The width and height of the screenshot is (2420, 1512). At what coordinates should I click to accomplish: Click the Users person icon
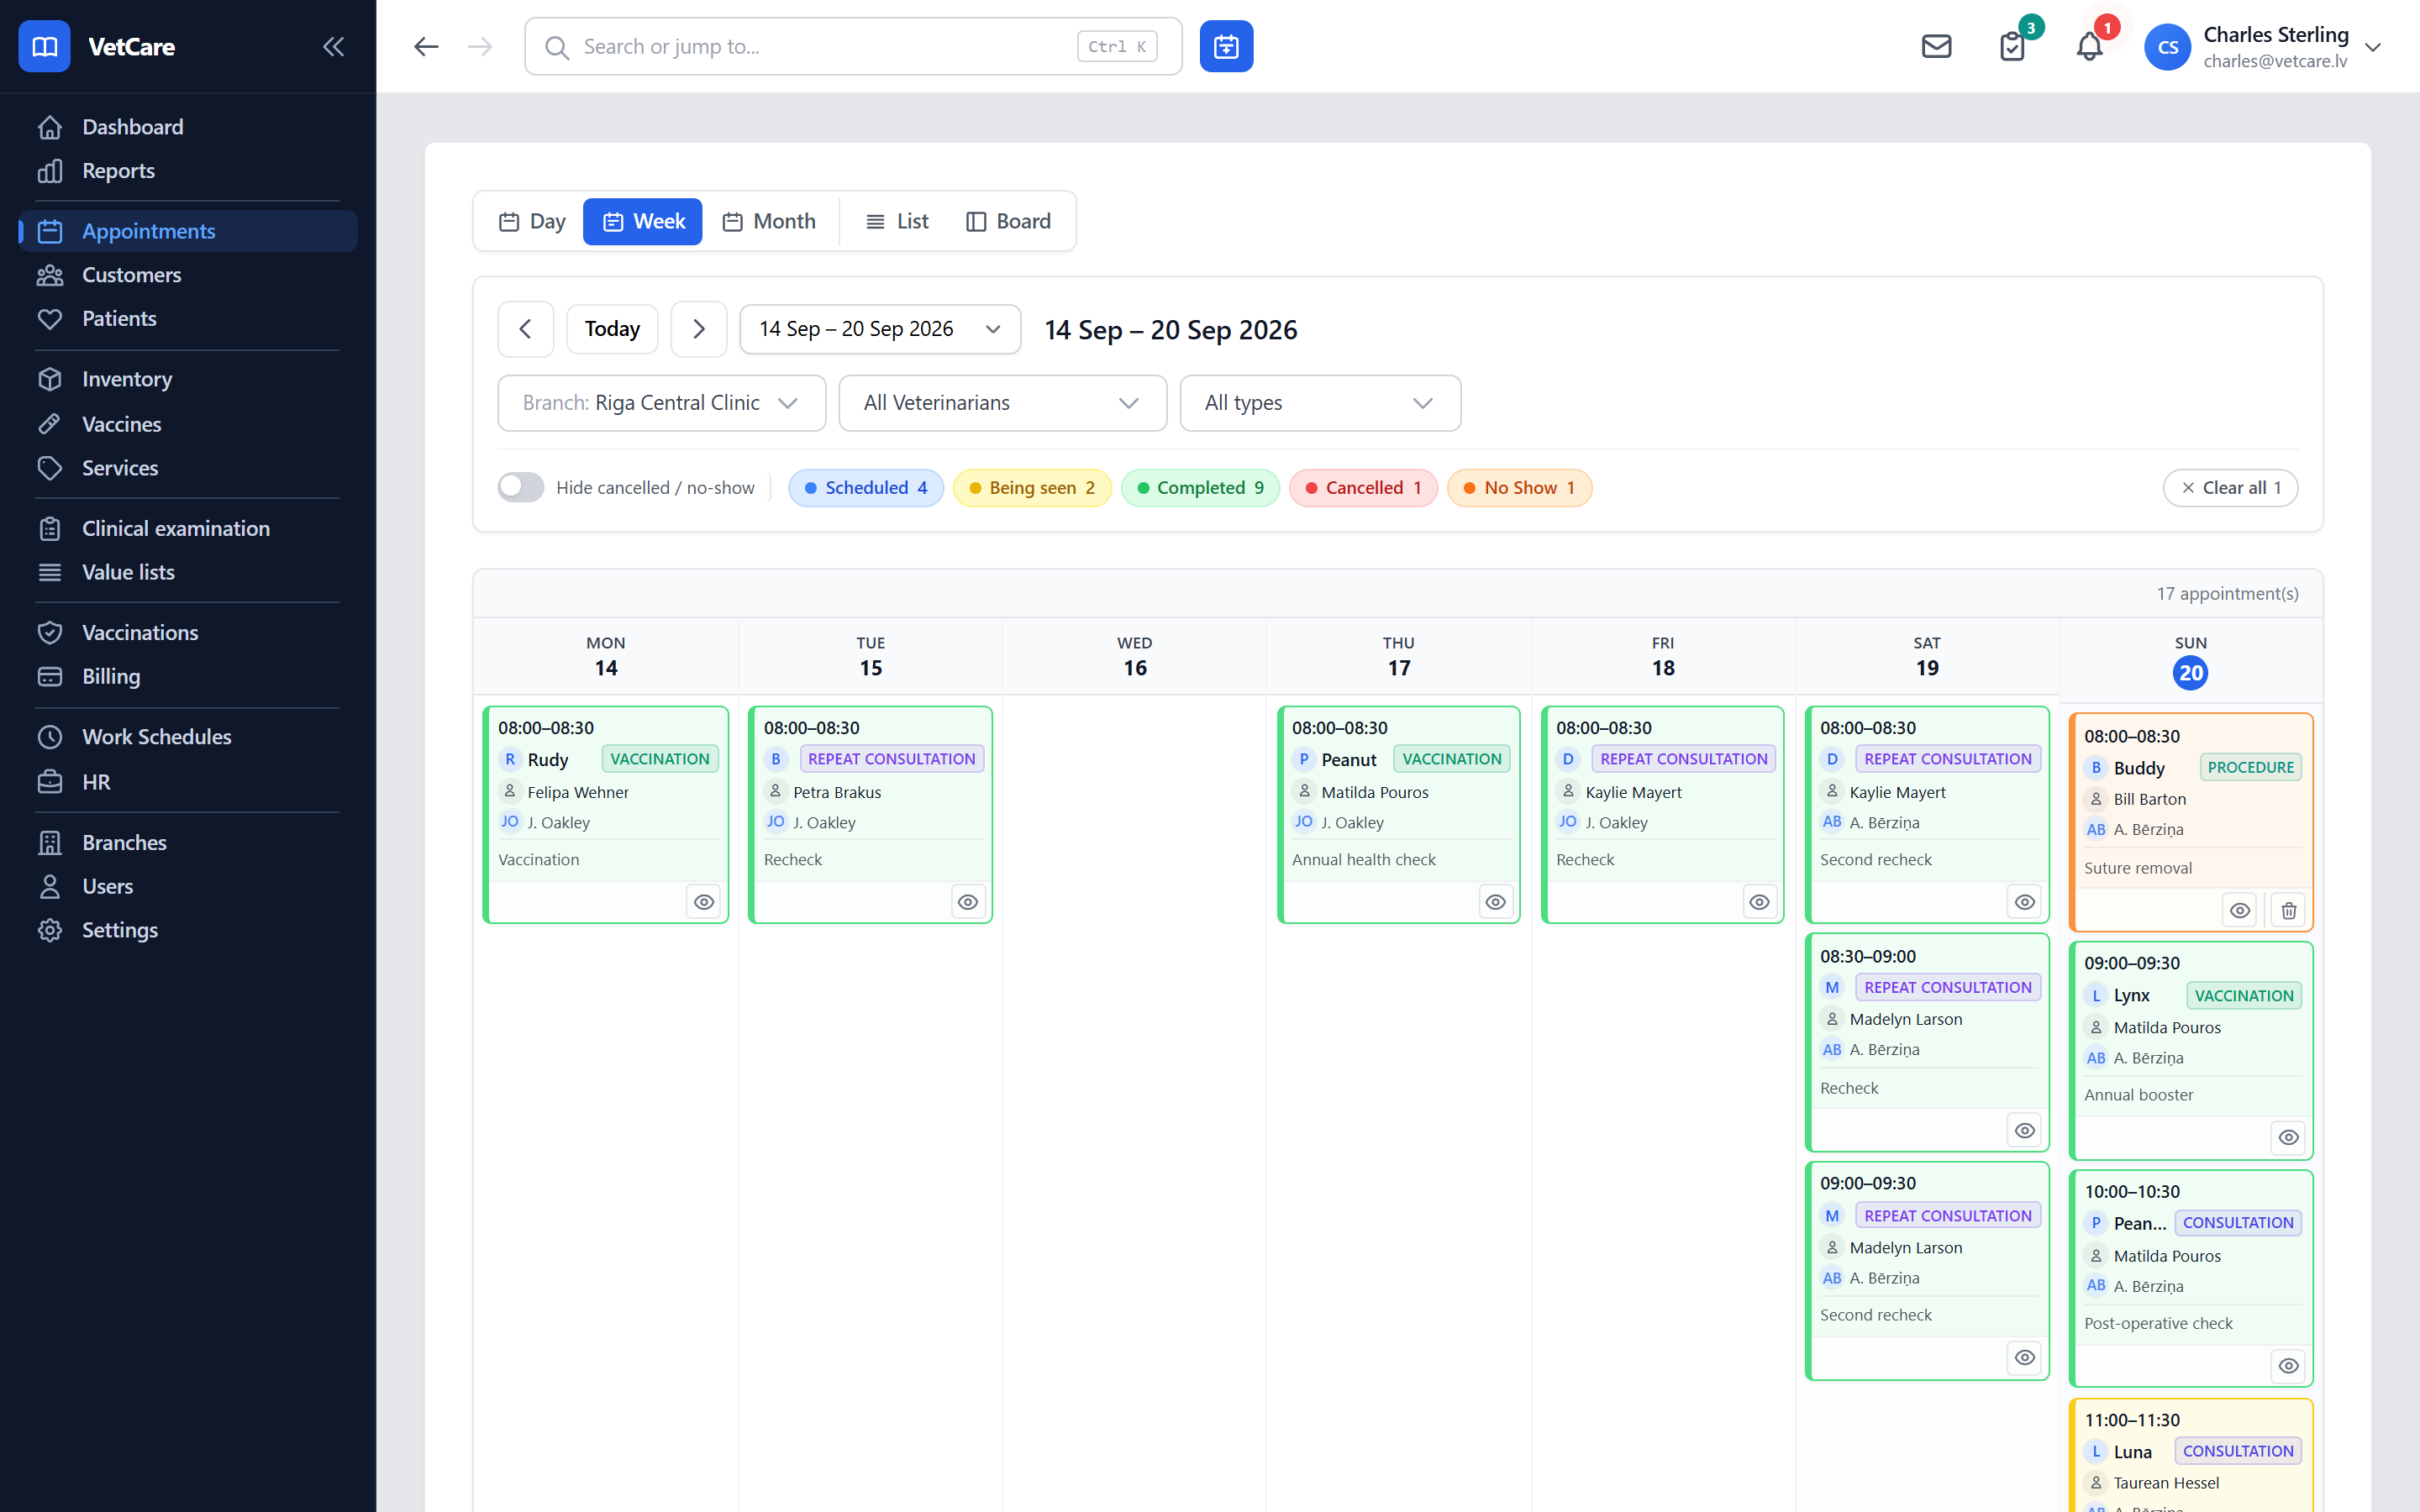(x=49, y=886)
